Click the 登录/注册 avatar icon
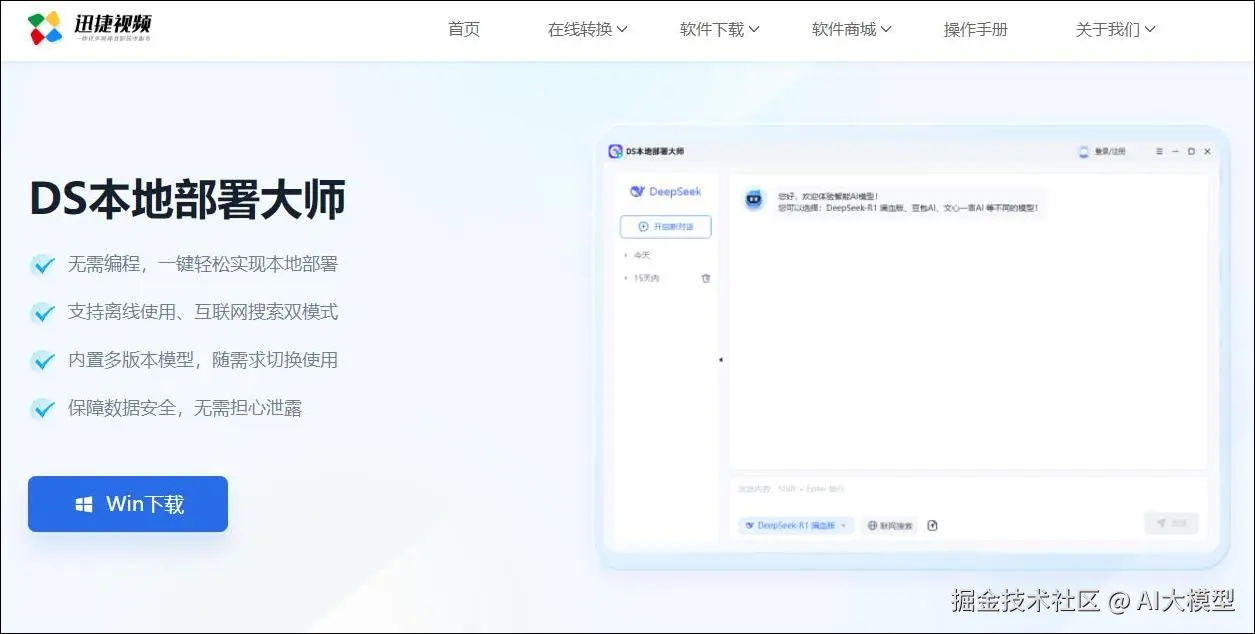This screenshot has height=634, width=1255. click(x=1083, y=151)
